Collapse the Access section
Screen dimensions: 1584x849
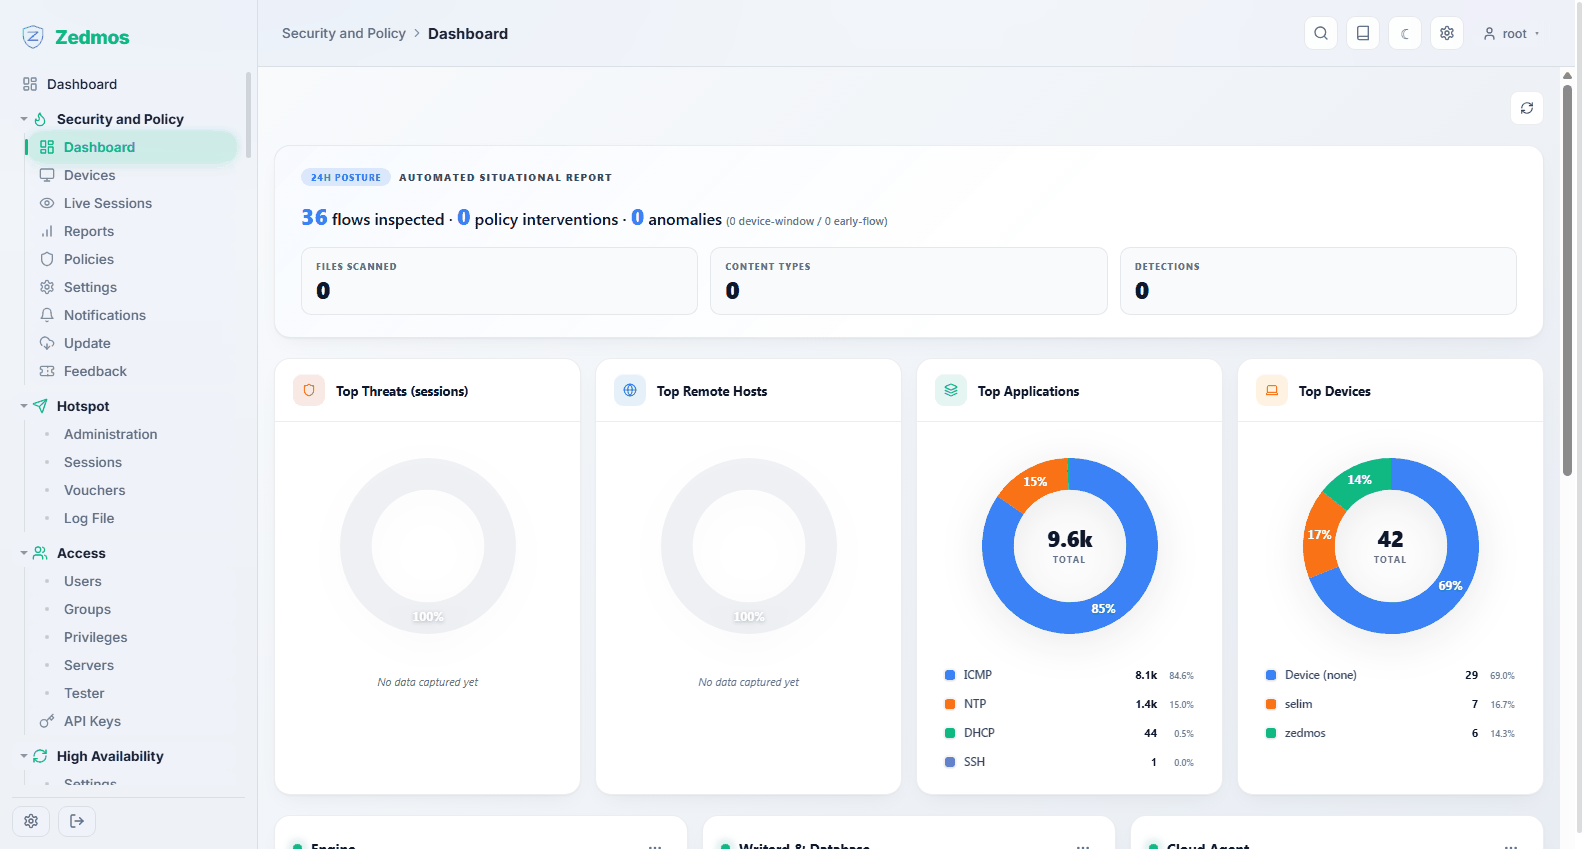(24, 553)
